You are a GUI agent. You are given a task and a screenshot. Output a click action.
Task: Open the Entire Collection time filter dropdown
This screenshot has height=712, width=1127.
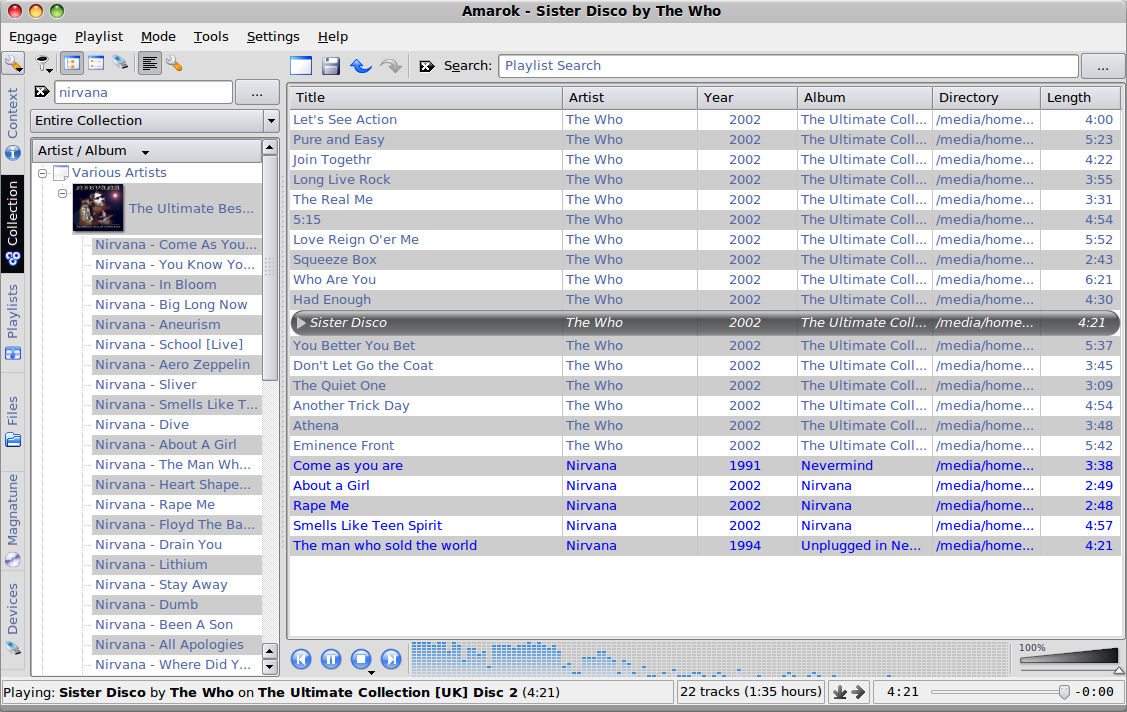(x=155, y=121)
